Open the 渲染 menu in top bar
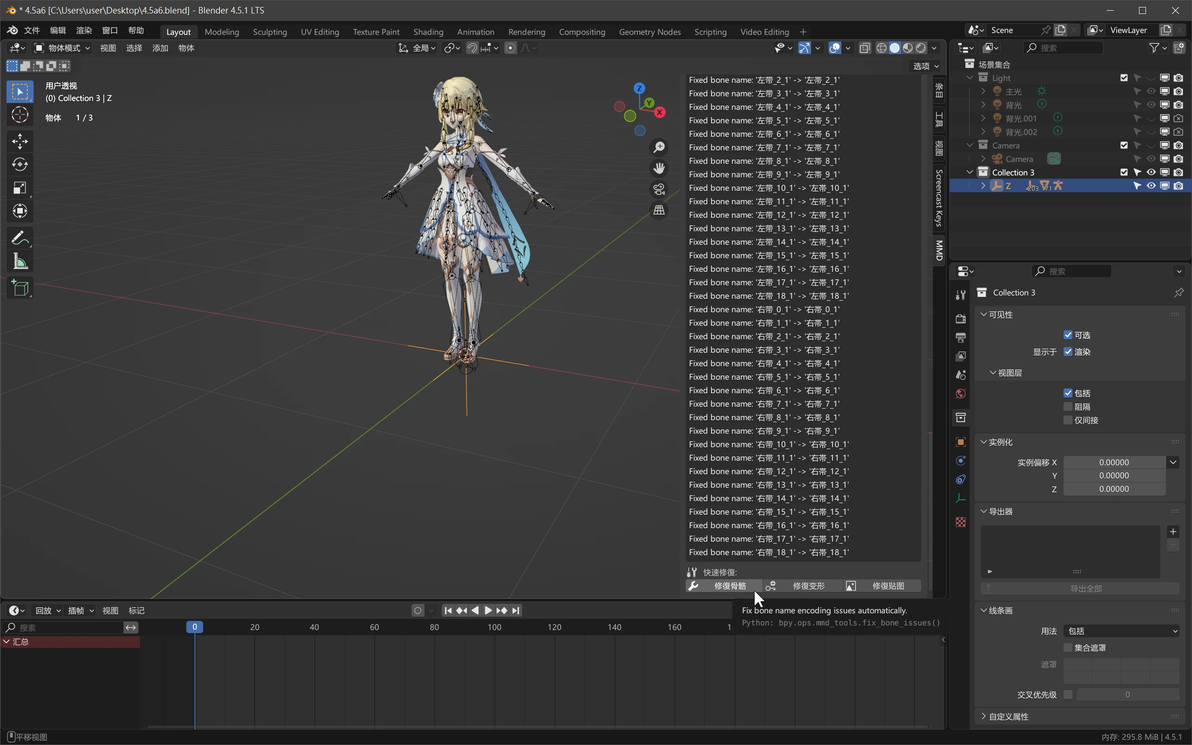The width and height of the screenshot is (1192, 745). (x=84, y=30)
